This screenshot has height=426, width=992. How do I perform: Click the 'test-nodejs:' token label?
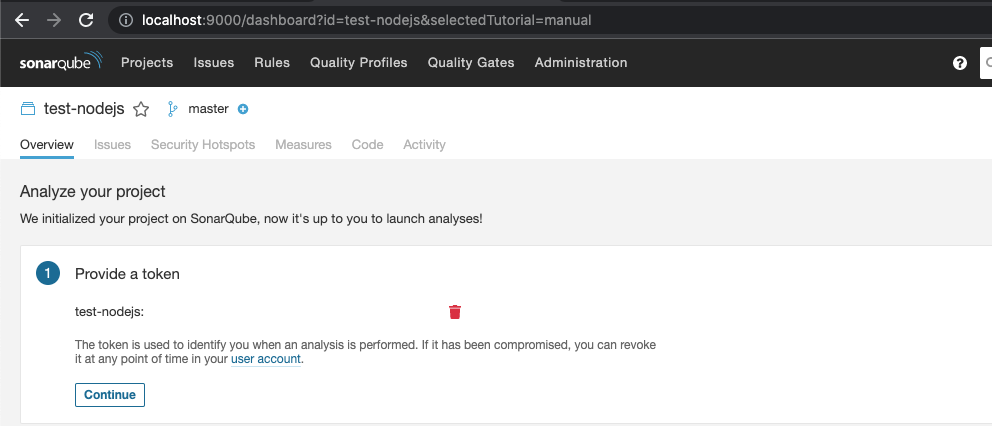click(x=109, y=311)
